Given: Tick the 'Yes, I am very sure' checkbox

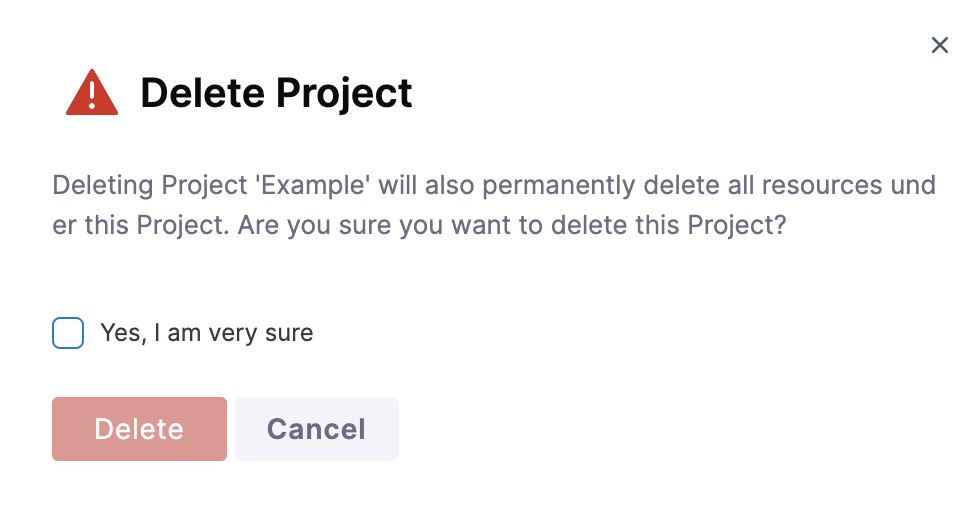Looking at the screenshot, I should (x=68, y=333).
